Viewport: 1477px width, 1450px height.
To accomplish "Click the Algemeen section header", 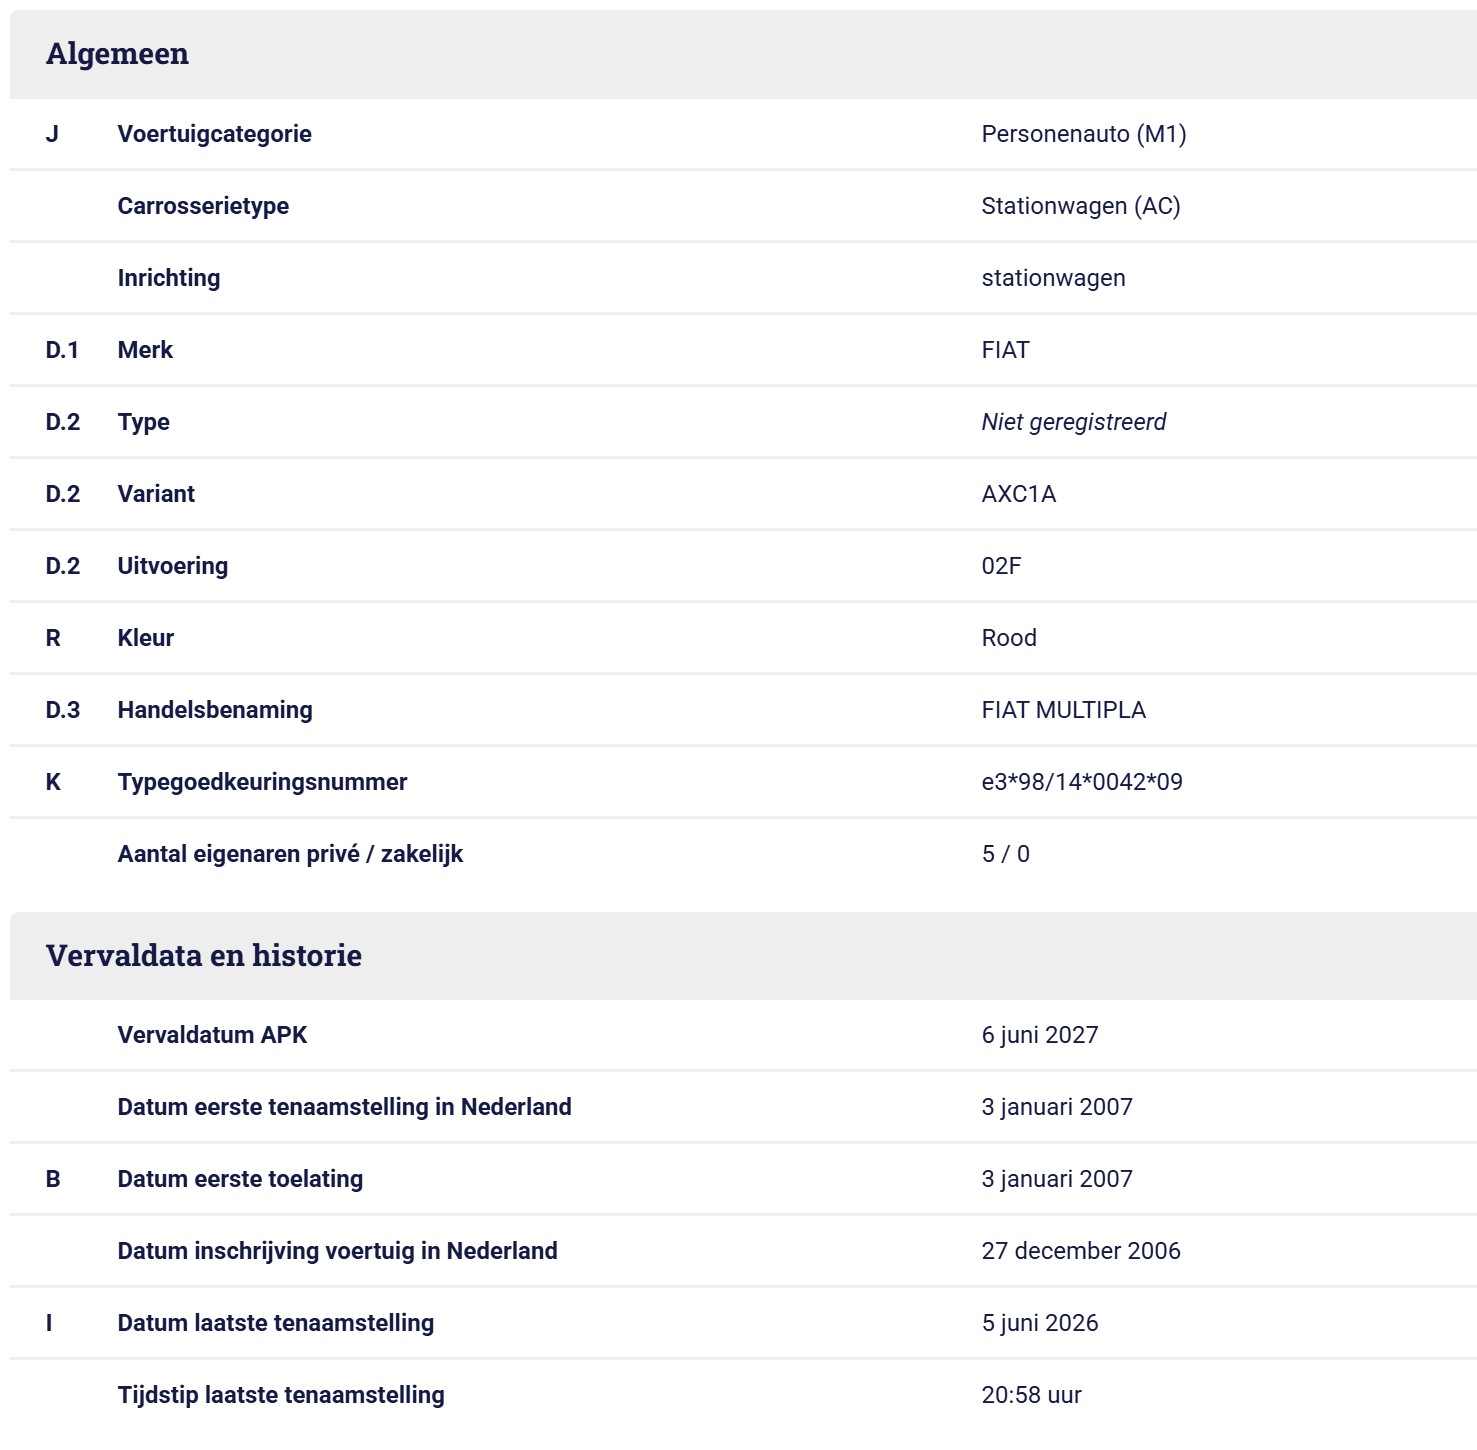I will [x=743, y=54].
